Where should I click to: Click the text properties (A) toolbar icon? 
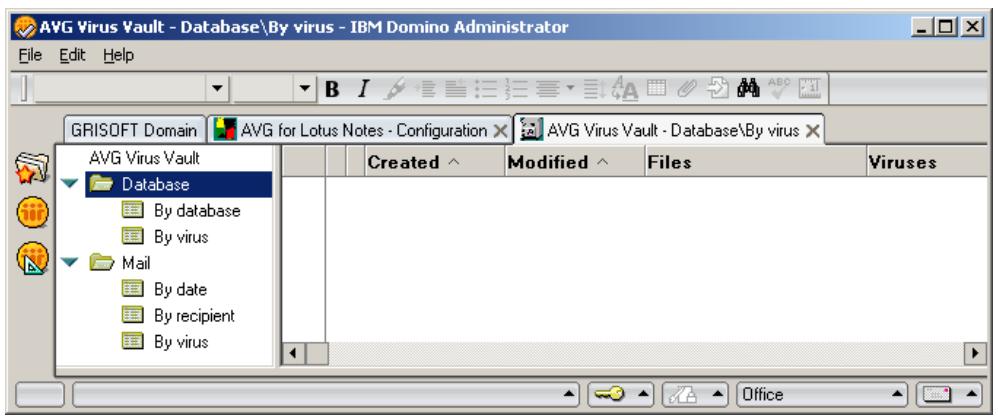point(624,90)
